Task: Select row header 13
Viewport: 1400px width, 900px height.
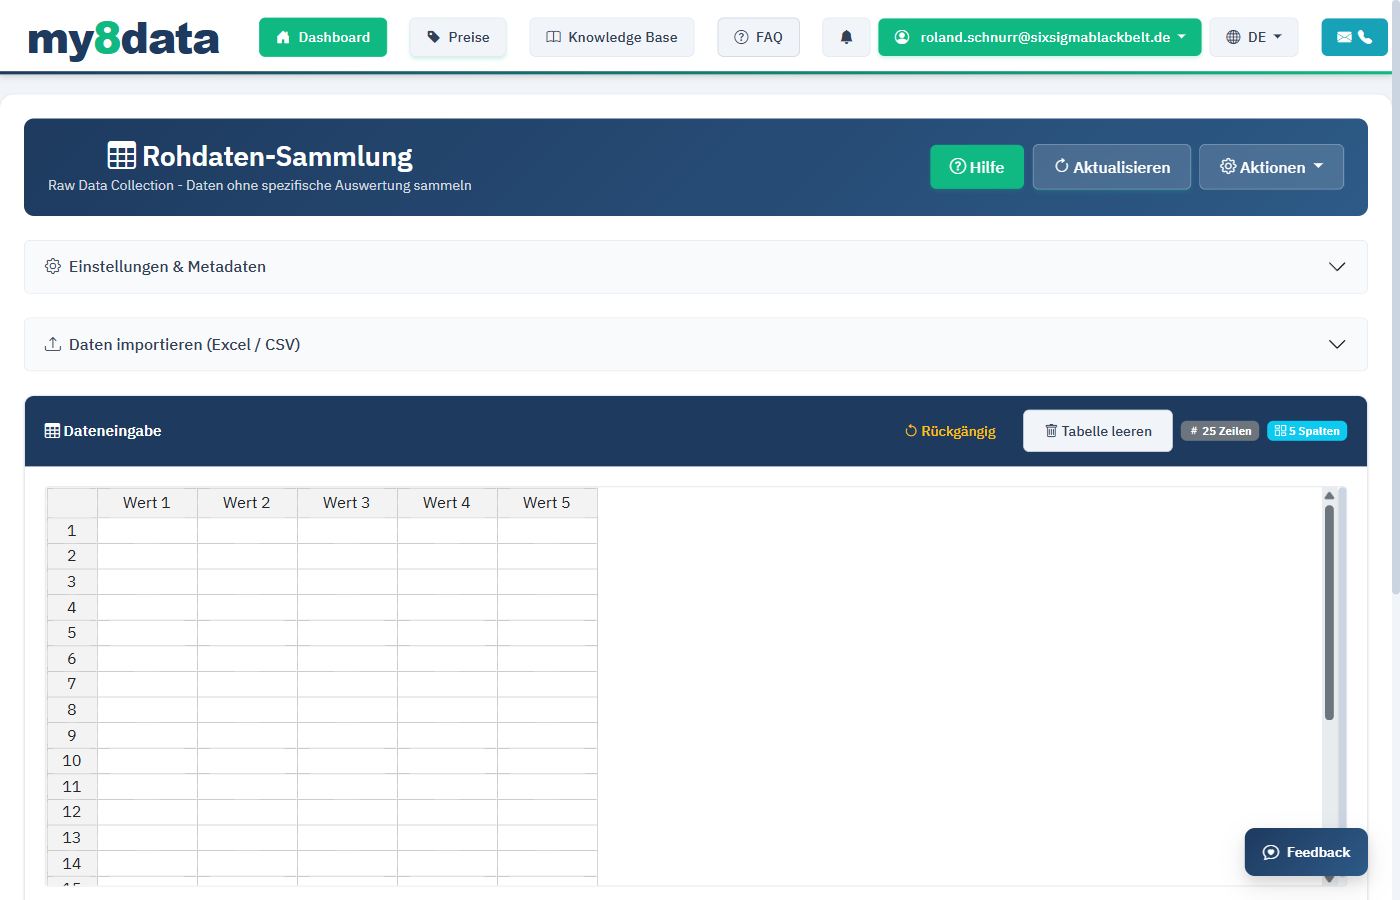Action: pyautogui.click(x=72, y=838)
